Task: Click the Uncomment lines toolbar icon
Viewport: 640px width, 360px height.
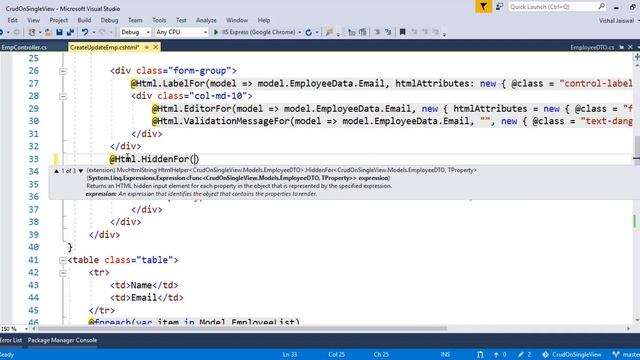Action: point(388,32)
